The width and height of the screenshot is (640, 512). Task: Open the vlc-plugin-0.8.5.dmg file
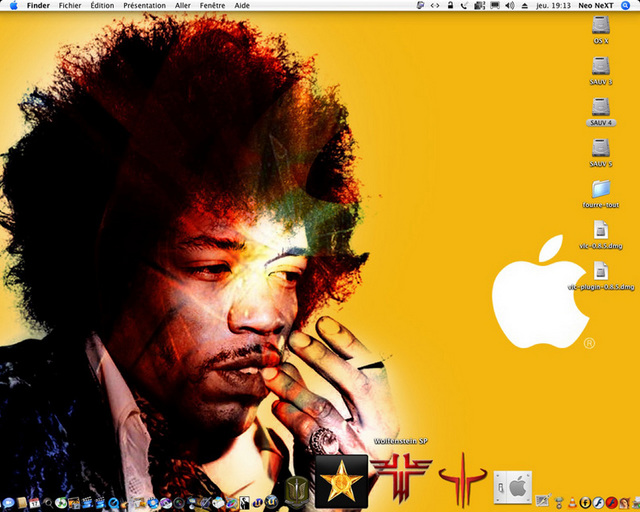[600, 271]
